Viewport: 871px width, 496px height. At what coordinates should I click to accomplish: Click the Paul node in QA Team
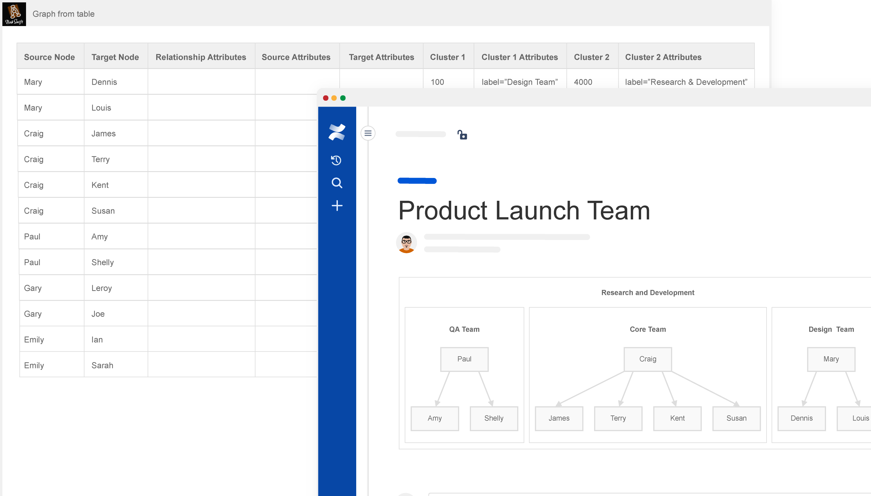click(x=464, y=359)
